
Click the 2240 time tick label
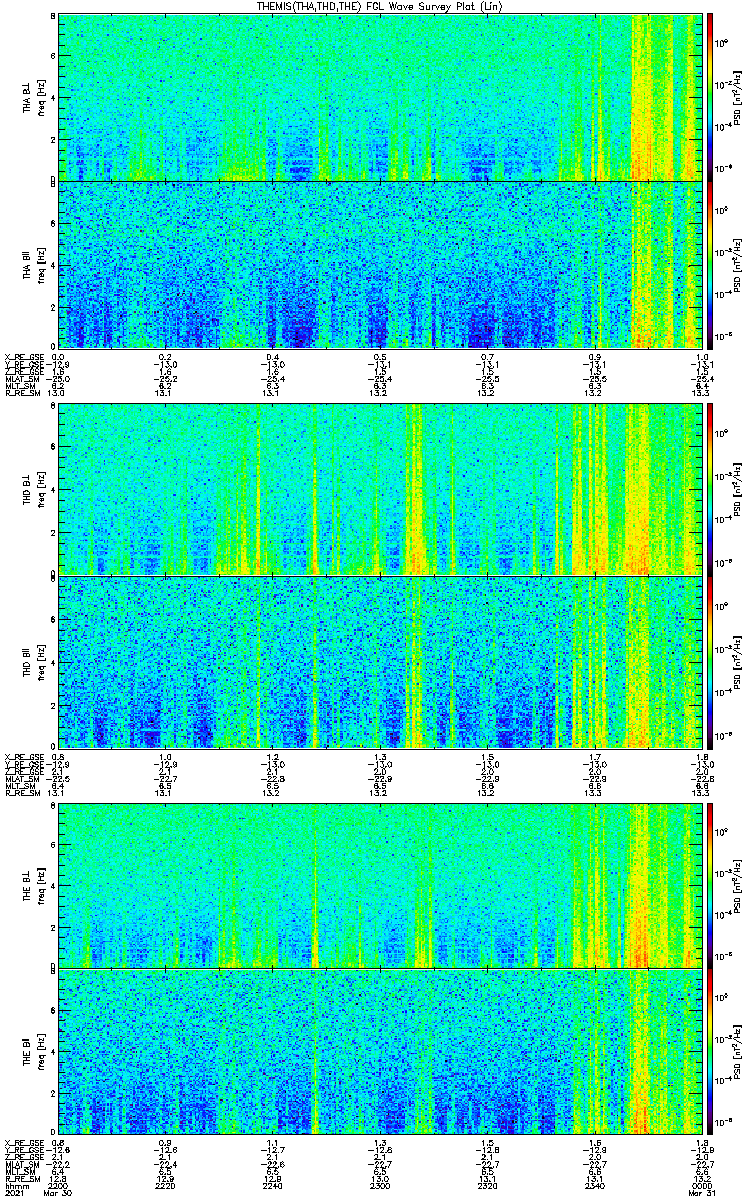(272, 1185)
